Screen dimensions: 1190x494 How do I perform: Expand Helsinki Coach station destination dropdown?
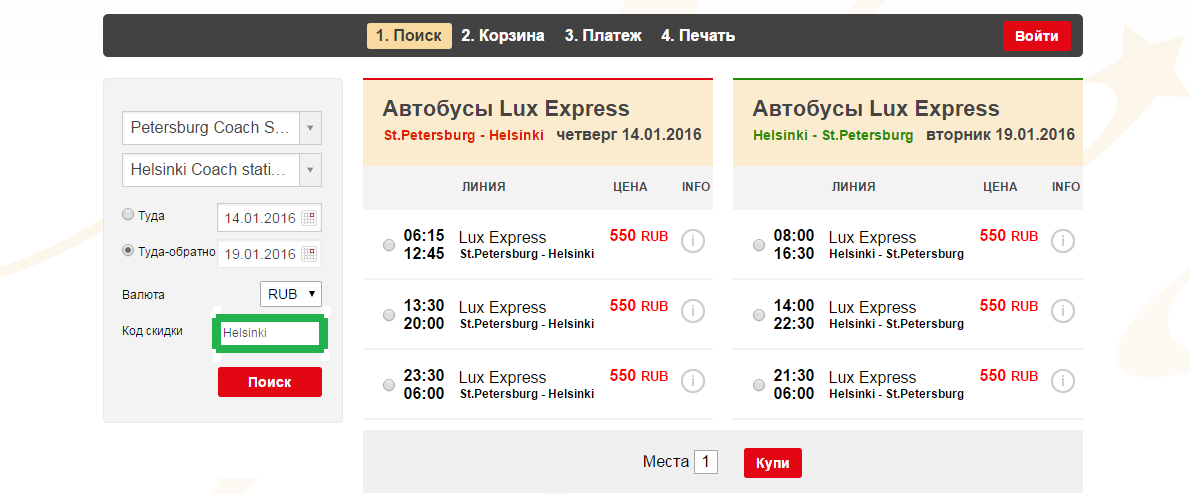(x=310, y=170)
